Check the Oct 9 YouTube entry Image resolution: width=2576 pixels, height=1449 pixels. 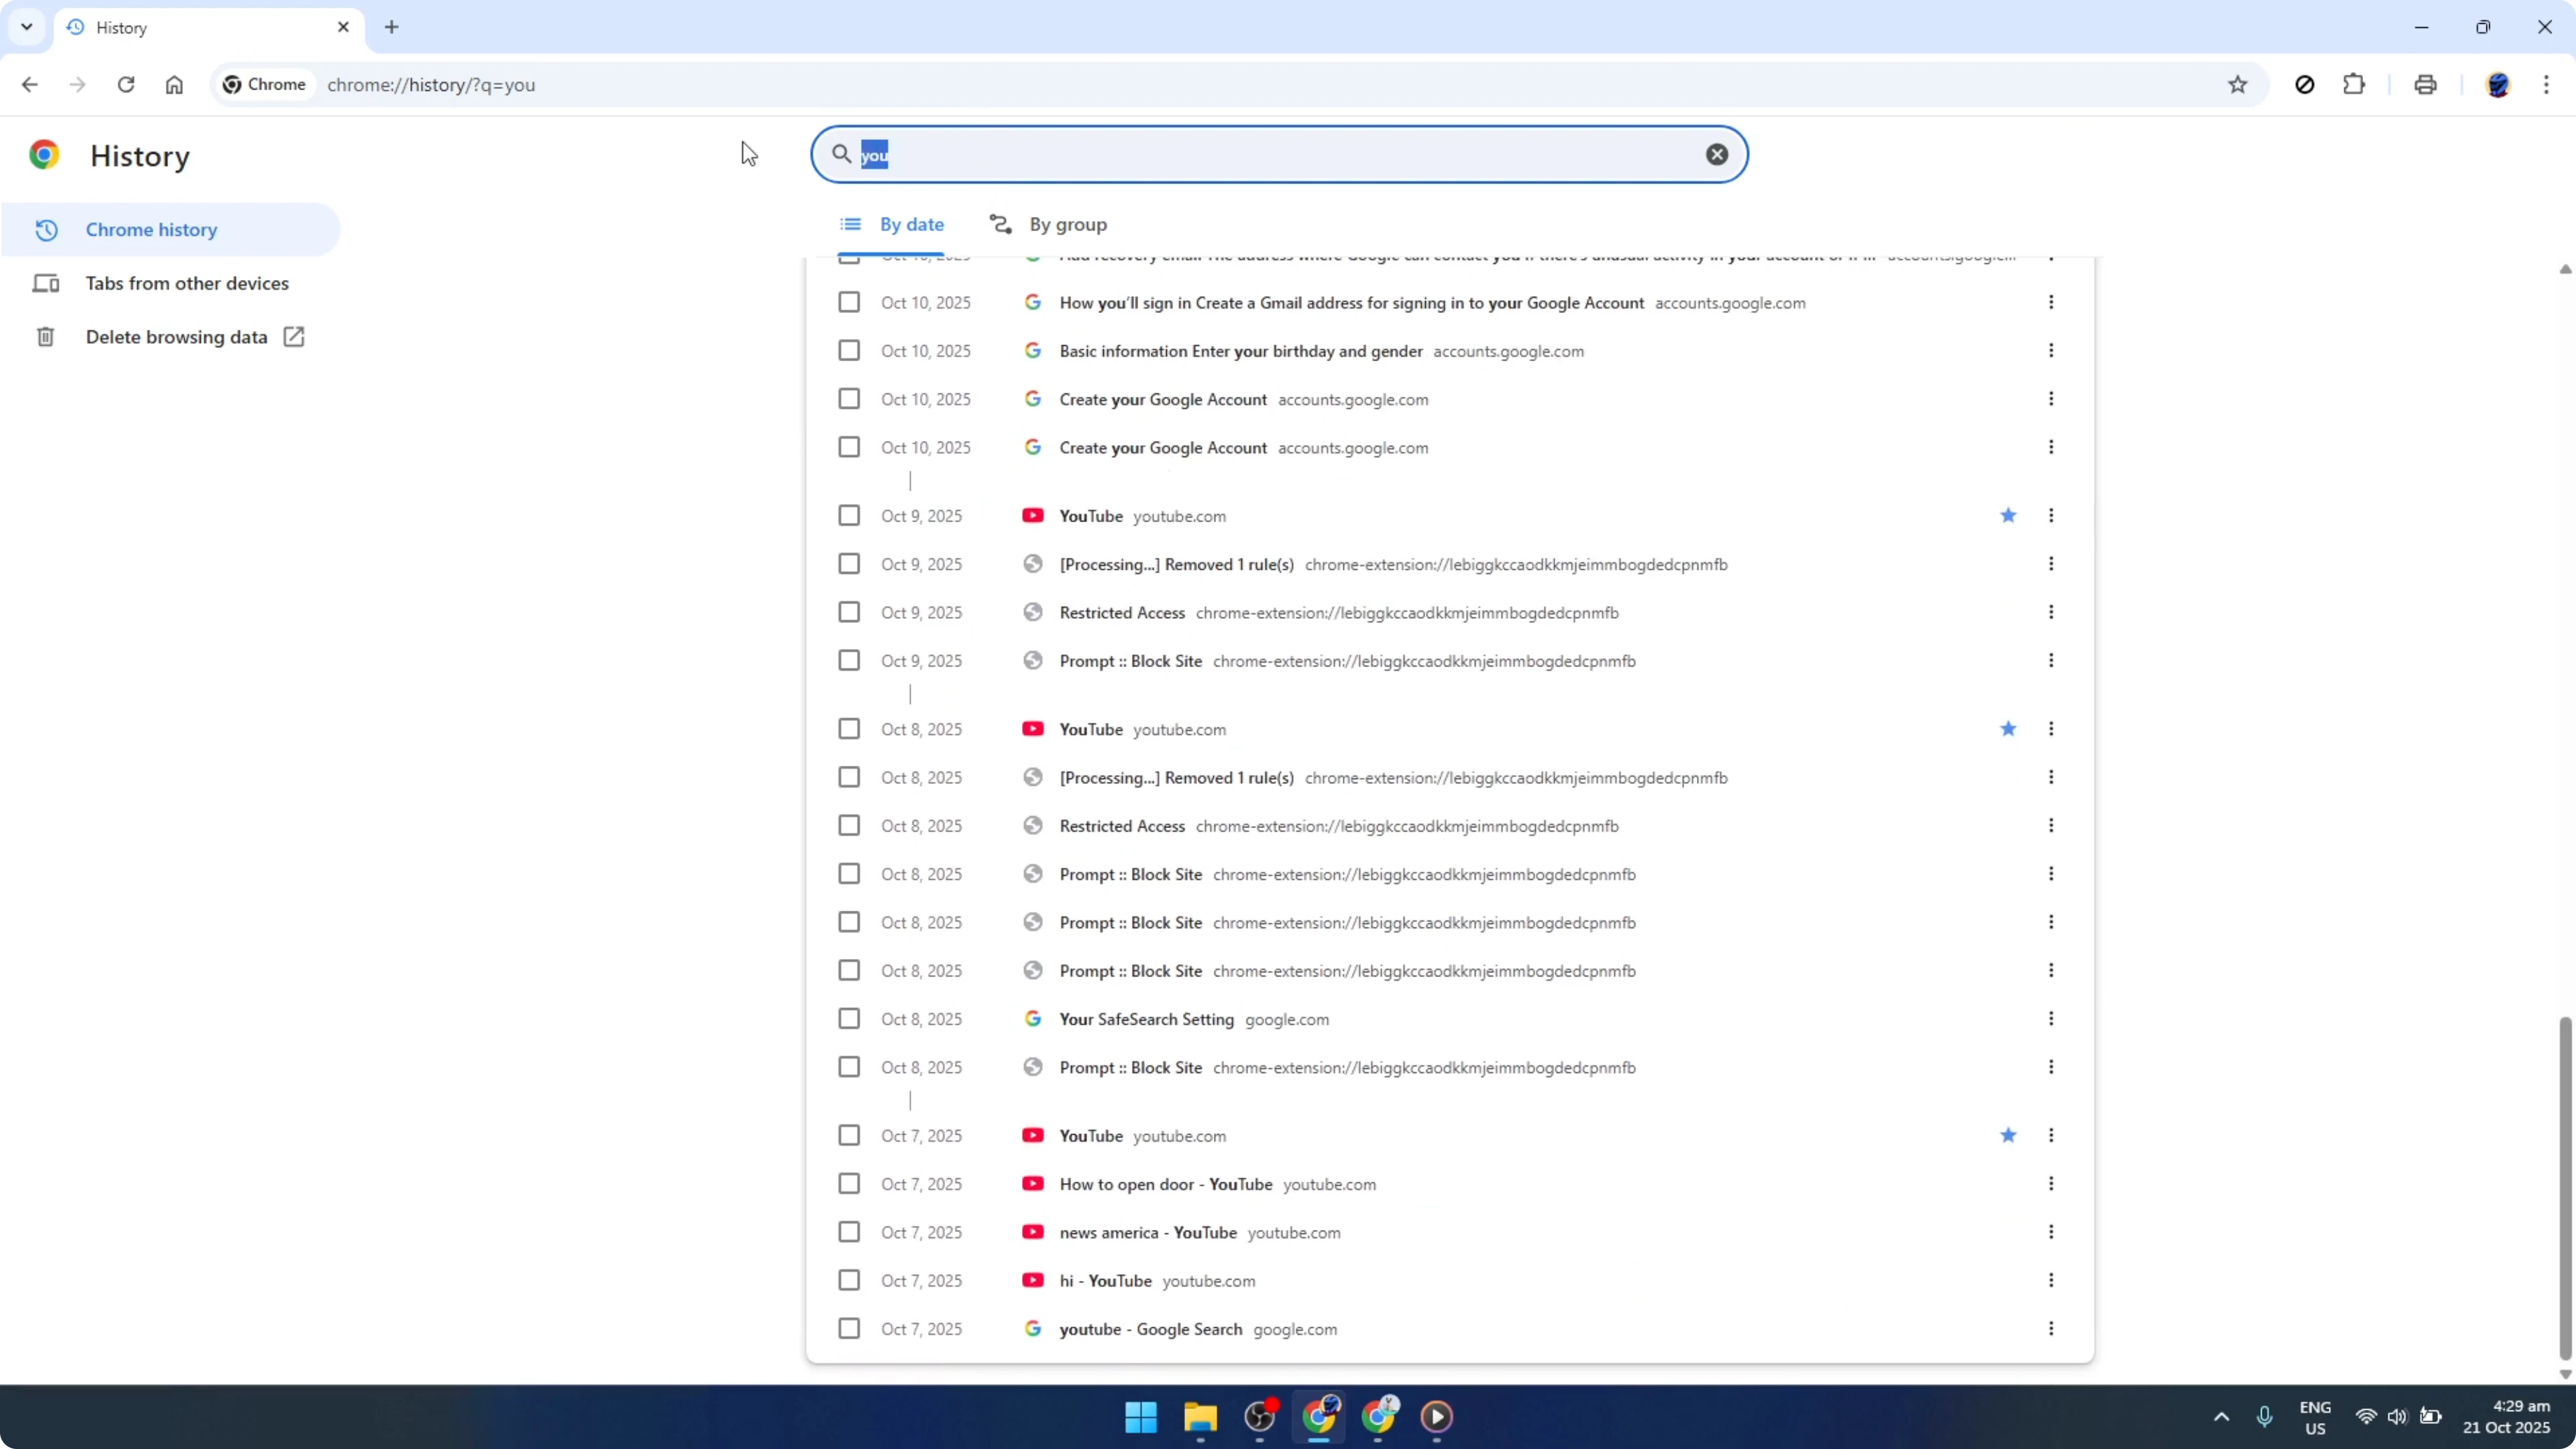pyautogui.click(x=849, y=516)
